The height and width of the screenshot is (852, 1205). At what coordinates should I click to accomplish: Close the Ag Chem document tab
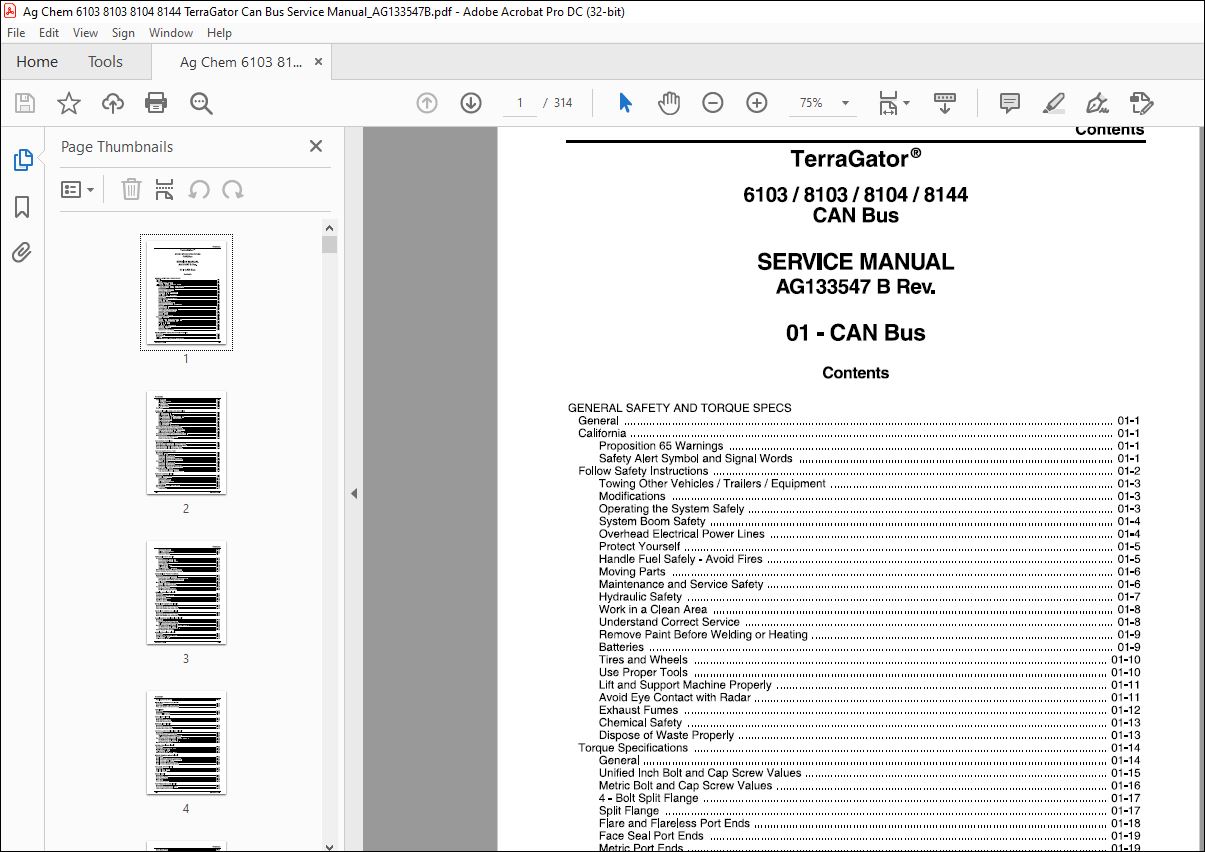point(318,62)
